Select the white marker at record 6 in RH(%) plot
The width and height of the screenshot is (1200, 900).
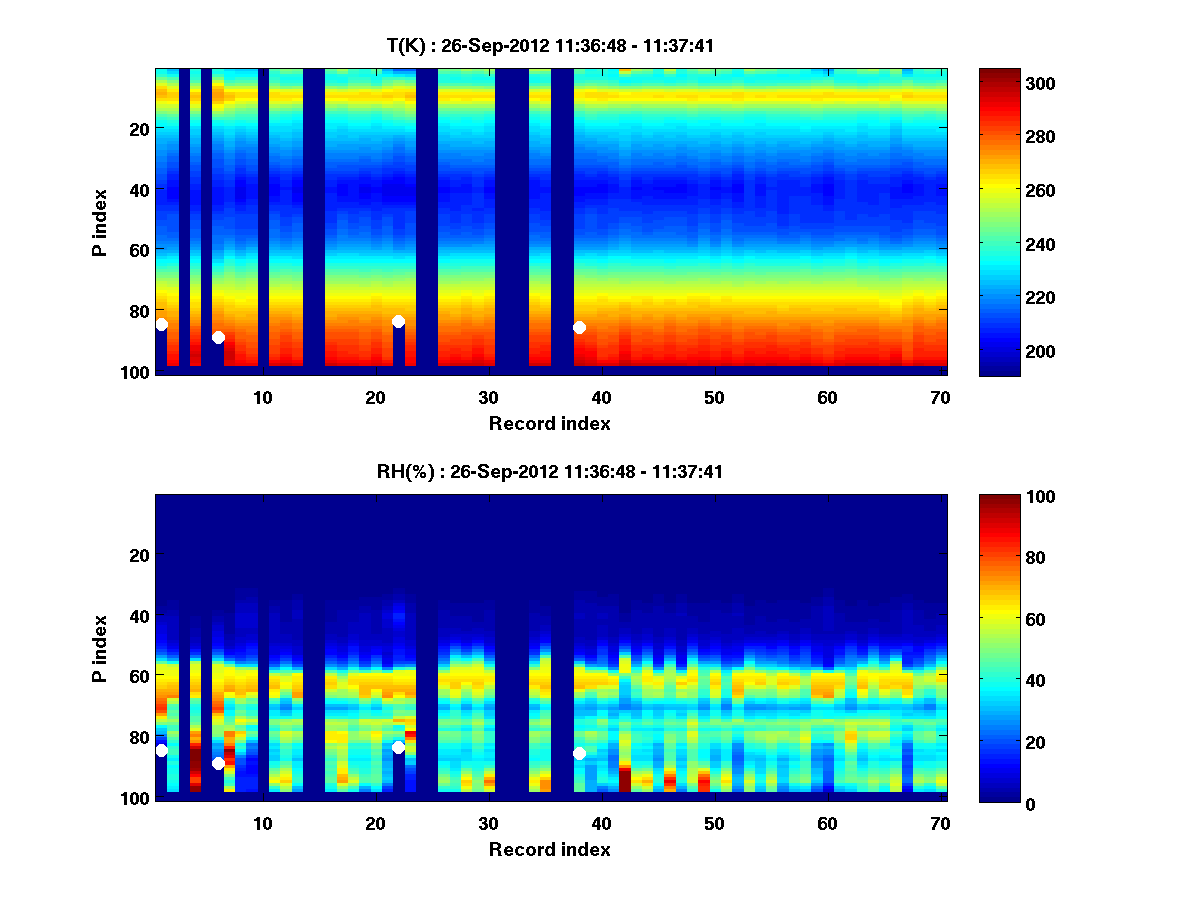point(218,763)
